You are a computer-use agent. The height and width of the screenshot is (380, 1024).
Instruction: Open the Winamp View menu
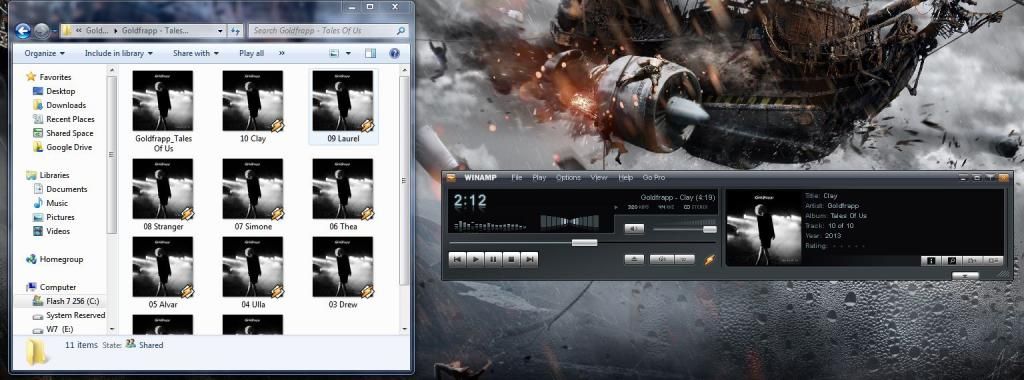click(x=599, y=178)
